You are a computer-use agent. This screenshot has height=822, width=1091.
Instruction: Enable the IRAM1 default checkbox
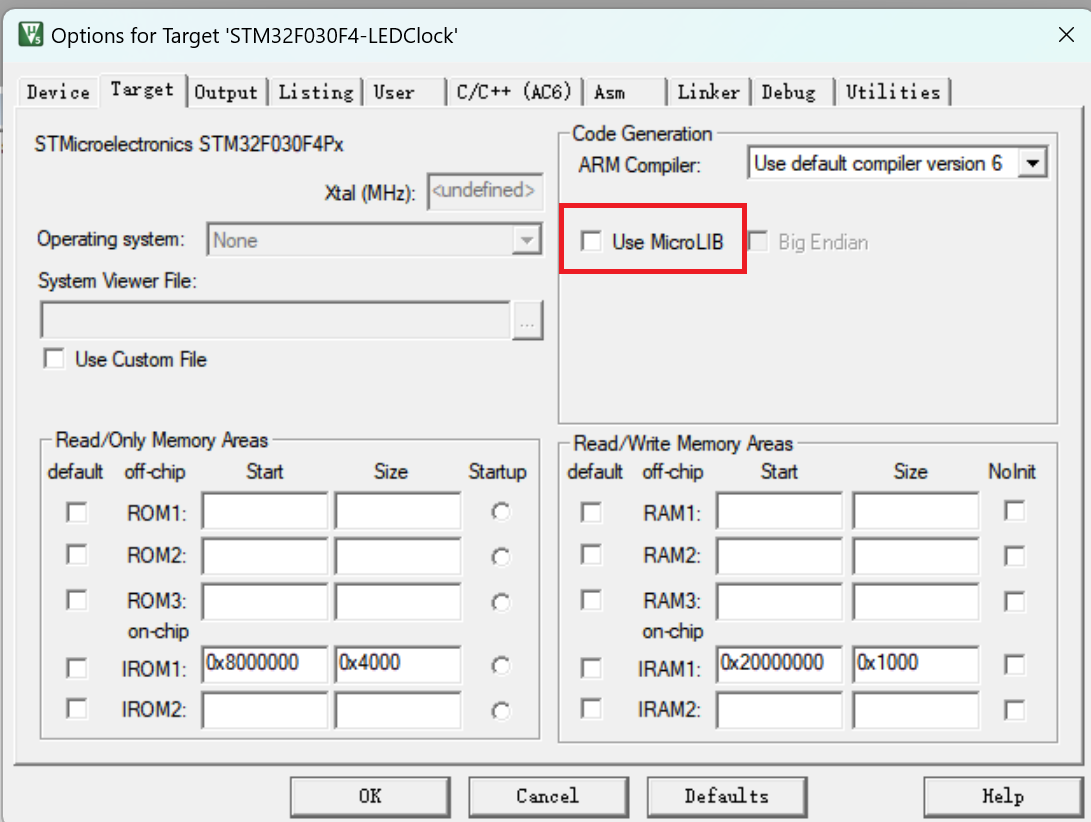(591, 667)
